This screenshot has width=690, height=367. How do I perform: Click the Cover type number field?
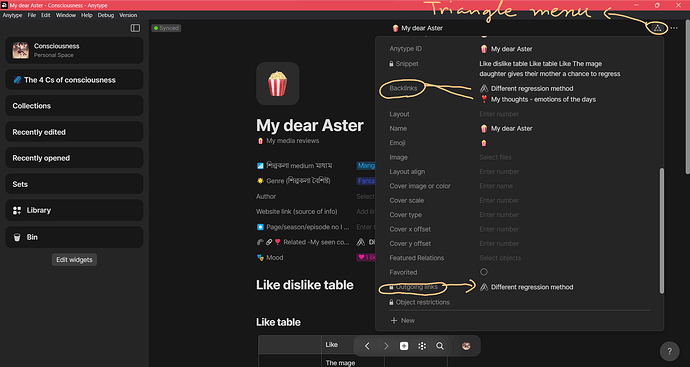pos(499,215)
